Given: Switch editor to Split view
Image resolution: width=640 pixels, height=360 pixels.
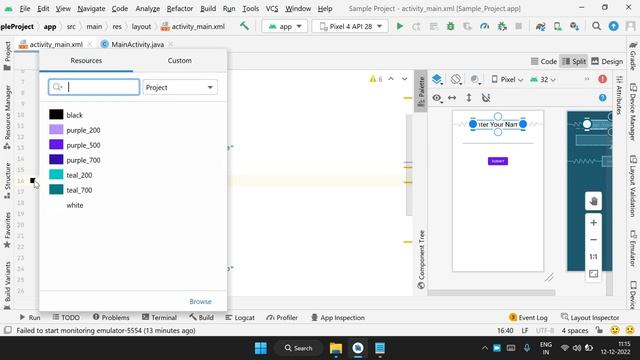Looking at the screenshot, I should [573, 61].
